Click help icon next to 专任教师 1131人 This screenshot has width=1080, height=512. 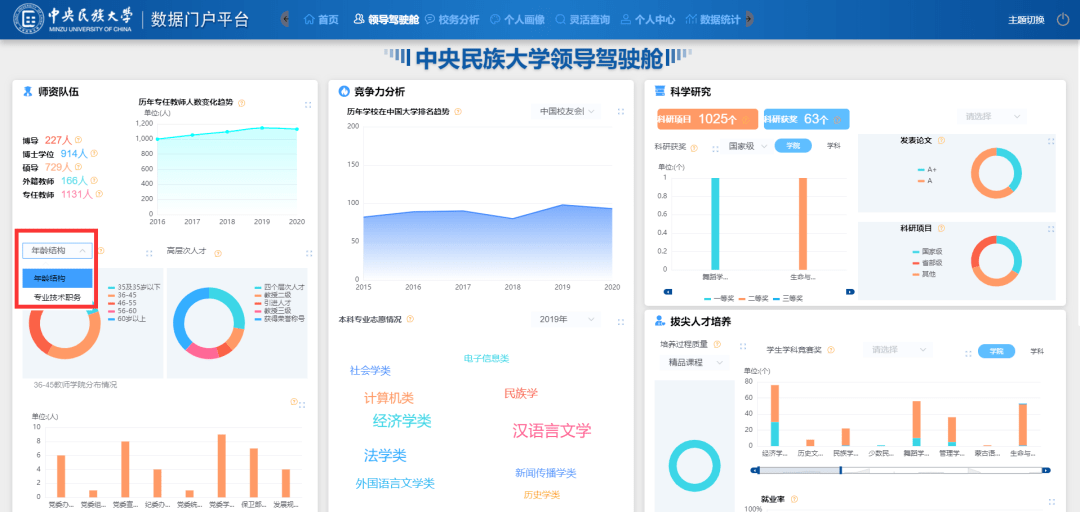[x=99, y=194]
